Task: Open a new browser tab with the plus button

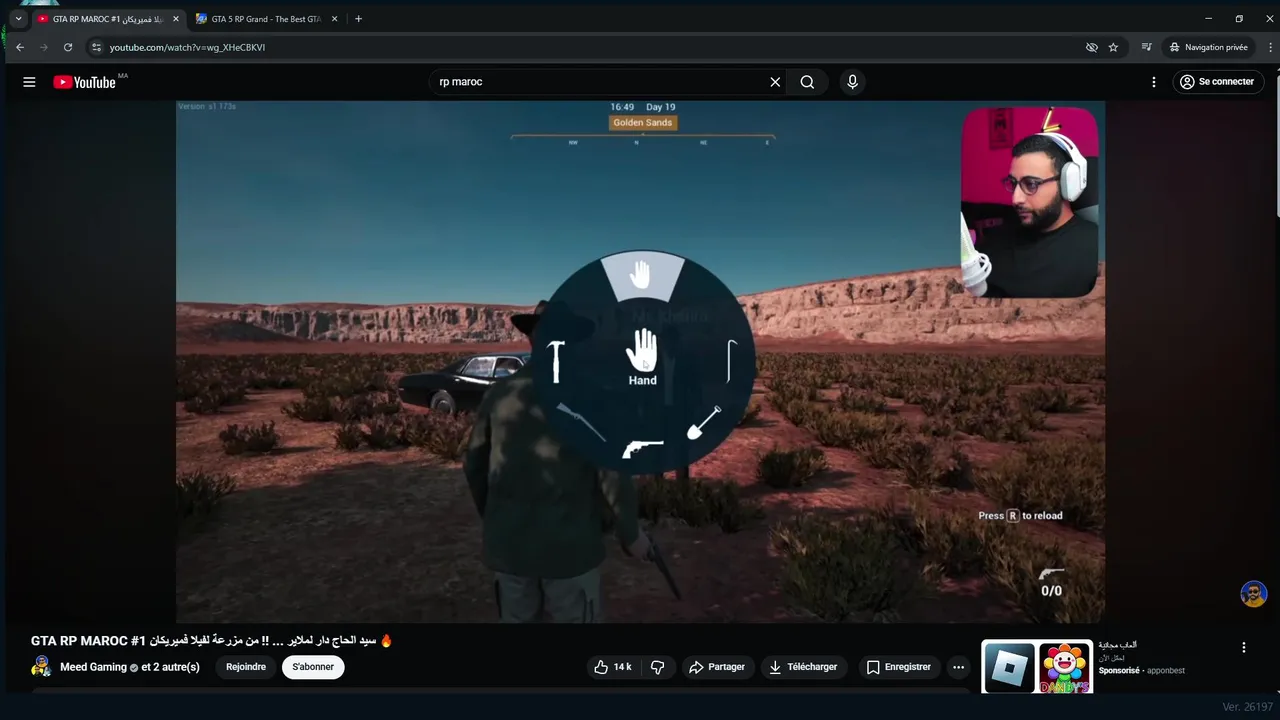Action: (x=359, y=19)
